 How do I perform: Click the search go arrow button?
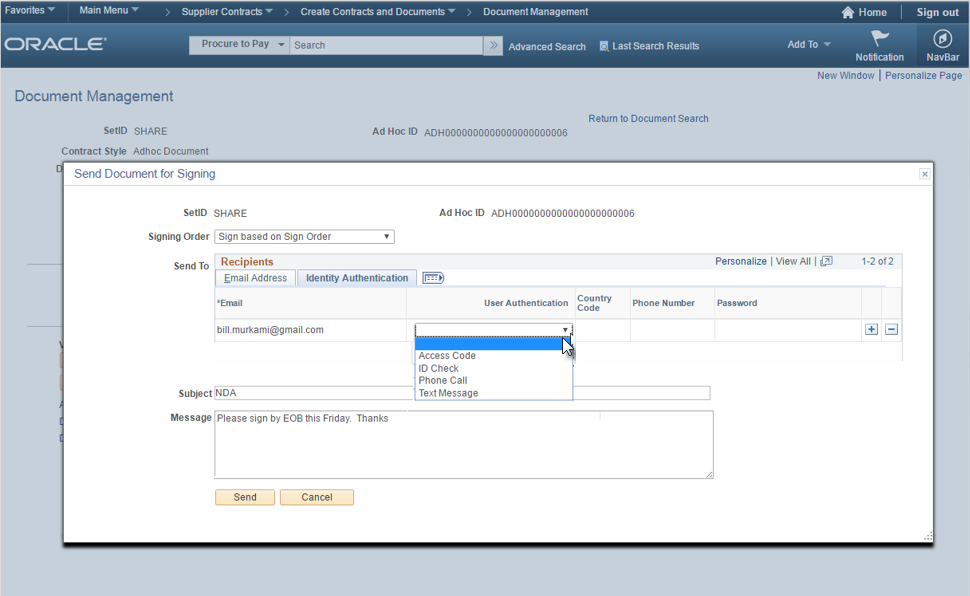[493, 45]
